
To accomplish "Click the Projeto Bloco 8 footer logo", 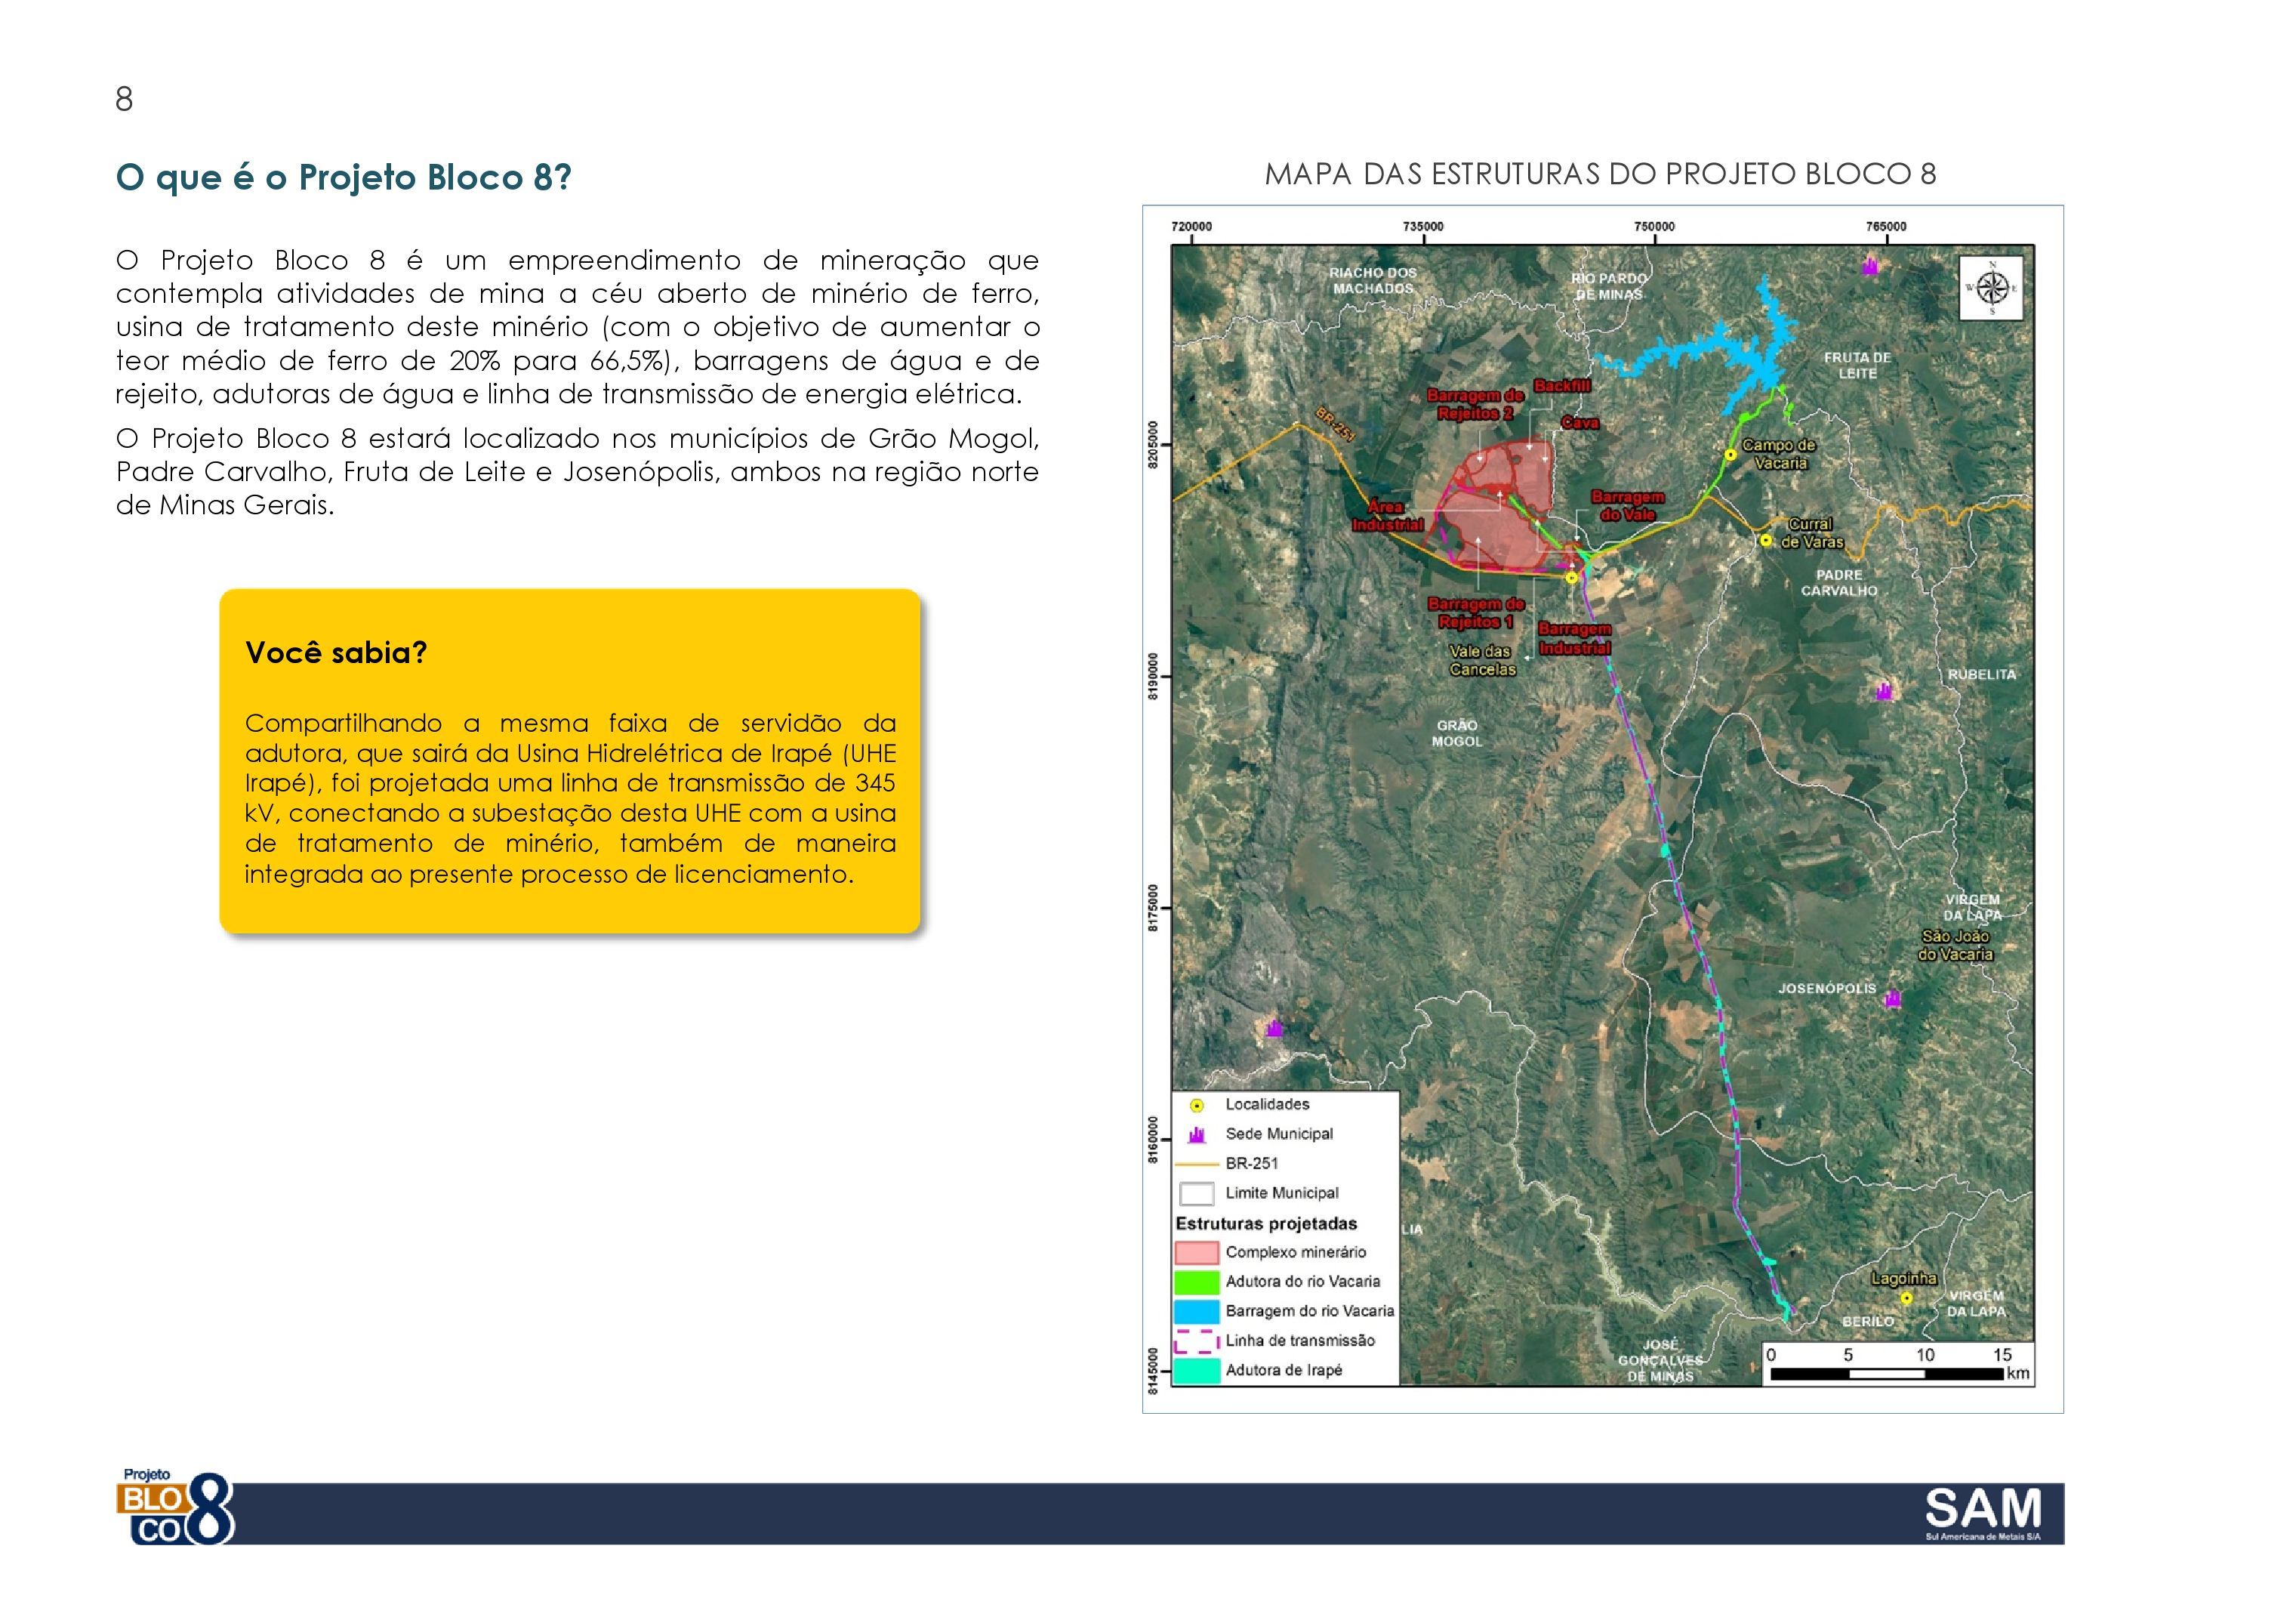I will click(x=178, y=1507).
